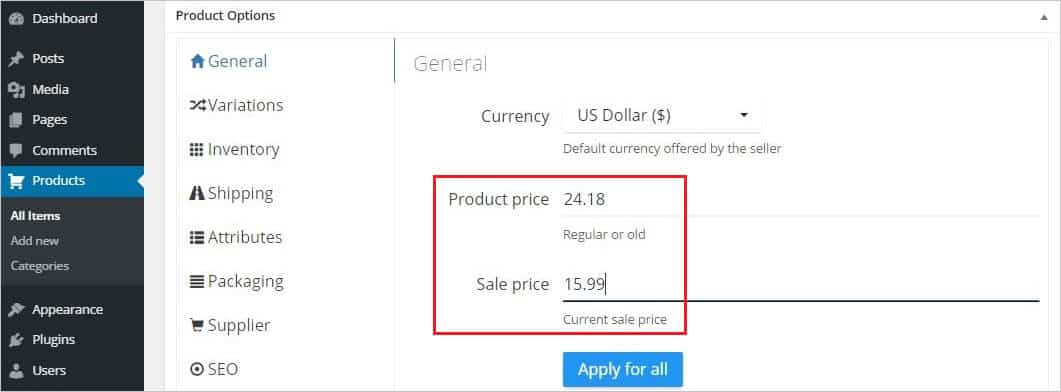Click the Pages icon in sidebar
Image resolution: width=1061 pixels, height=392 pixels.
[16, 120]
